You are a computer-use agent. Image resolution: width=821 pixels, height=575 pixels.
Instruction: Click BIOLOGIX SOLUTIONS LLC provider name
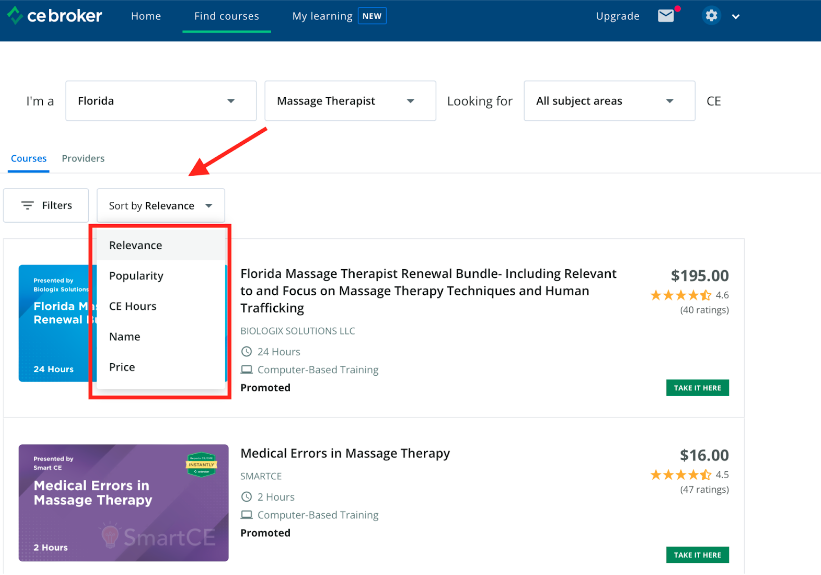coord(297,331)
